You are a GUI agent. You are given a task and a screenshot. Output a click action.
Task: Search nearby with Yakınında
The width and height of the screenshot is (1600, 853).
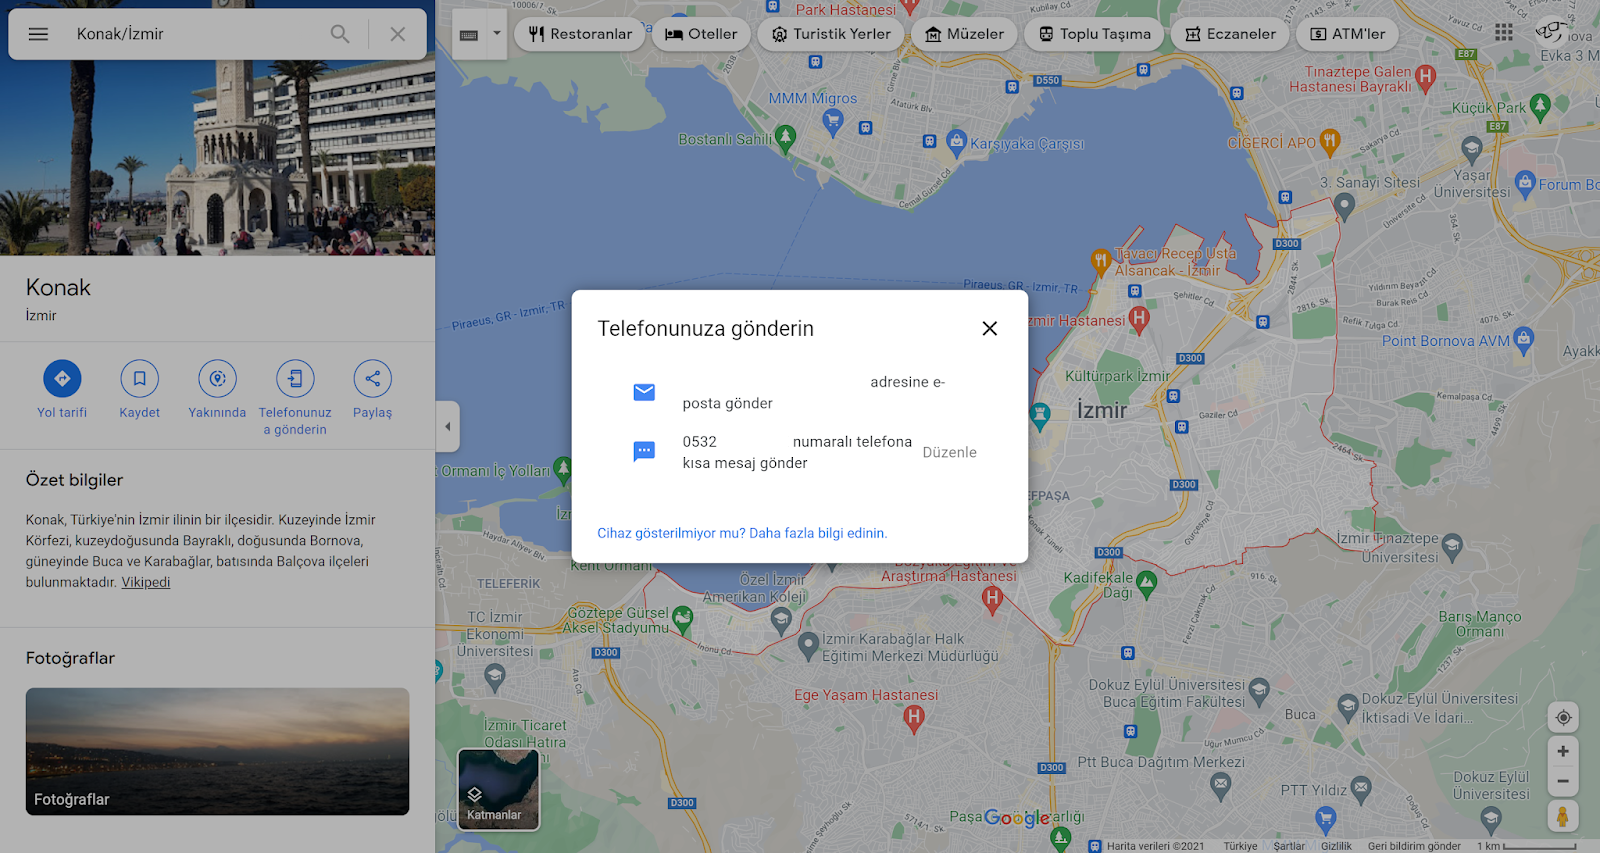coord(217,389)
